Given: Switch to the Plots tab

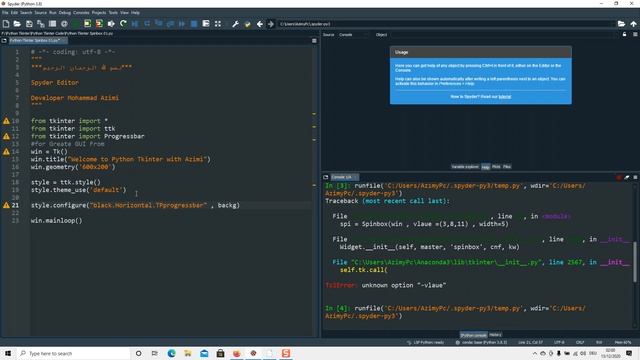Looking at the screenshot, I should [x=496, y=167].
